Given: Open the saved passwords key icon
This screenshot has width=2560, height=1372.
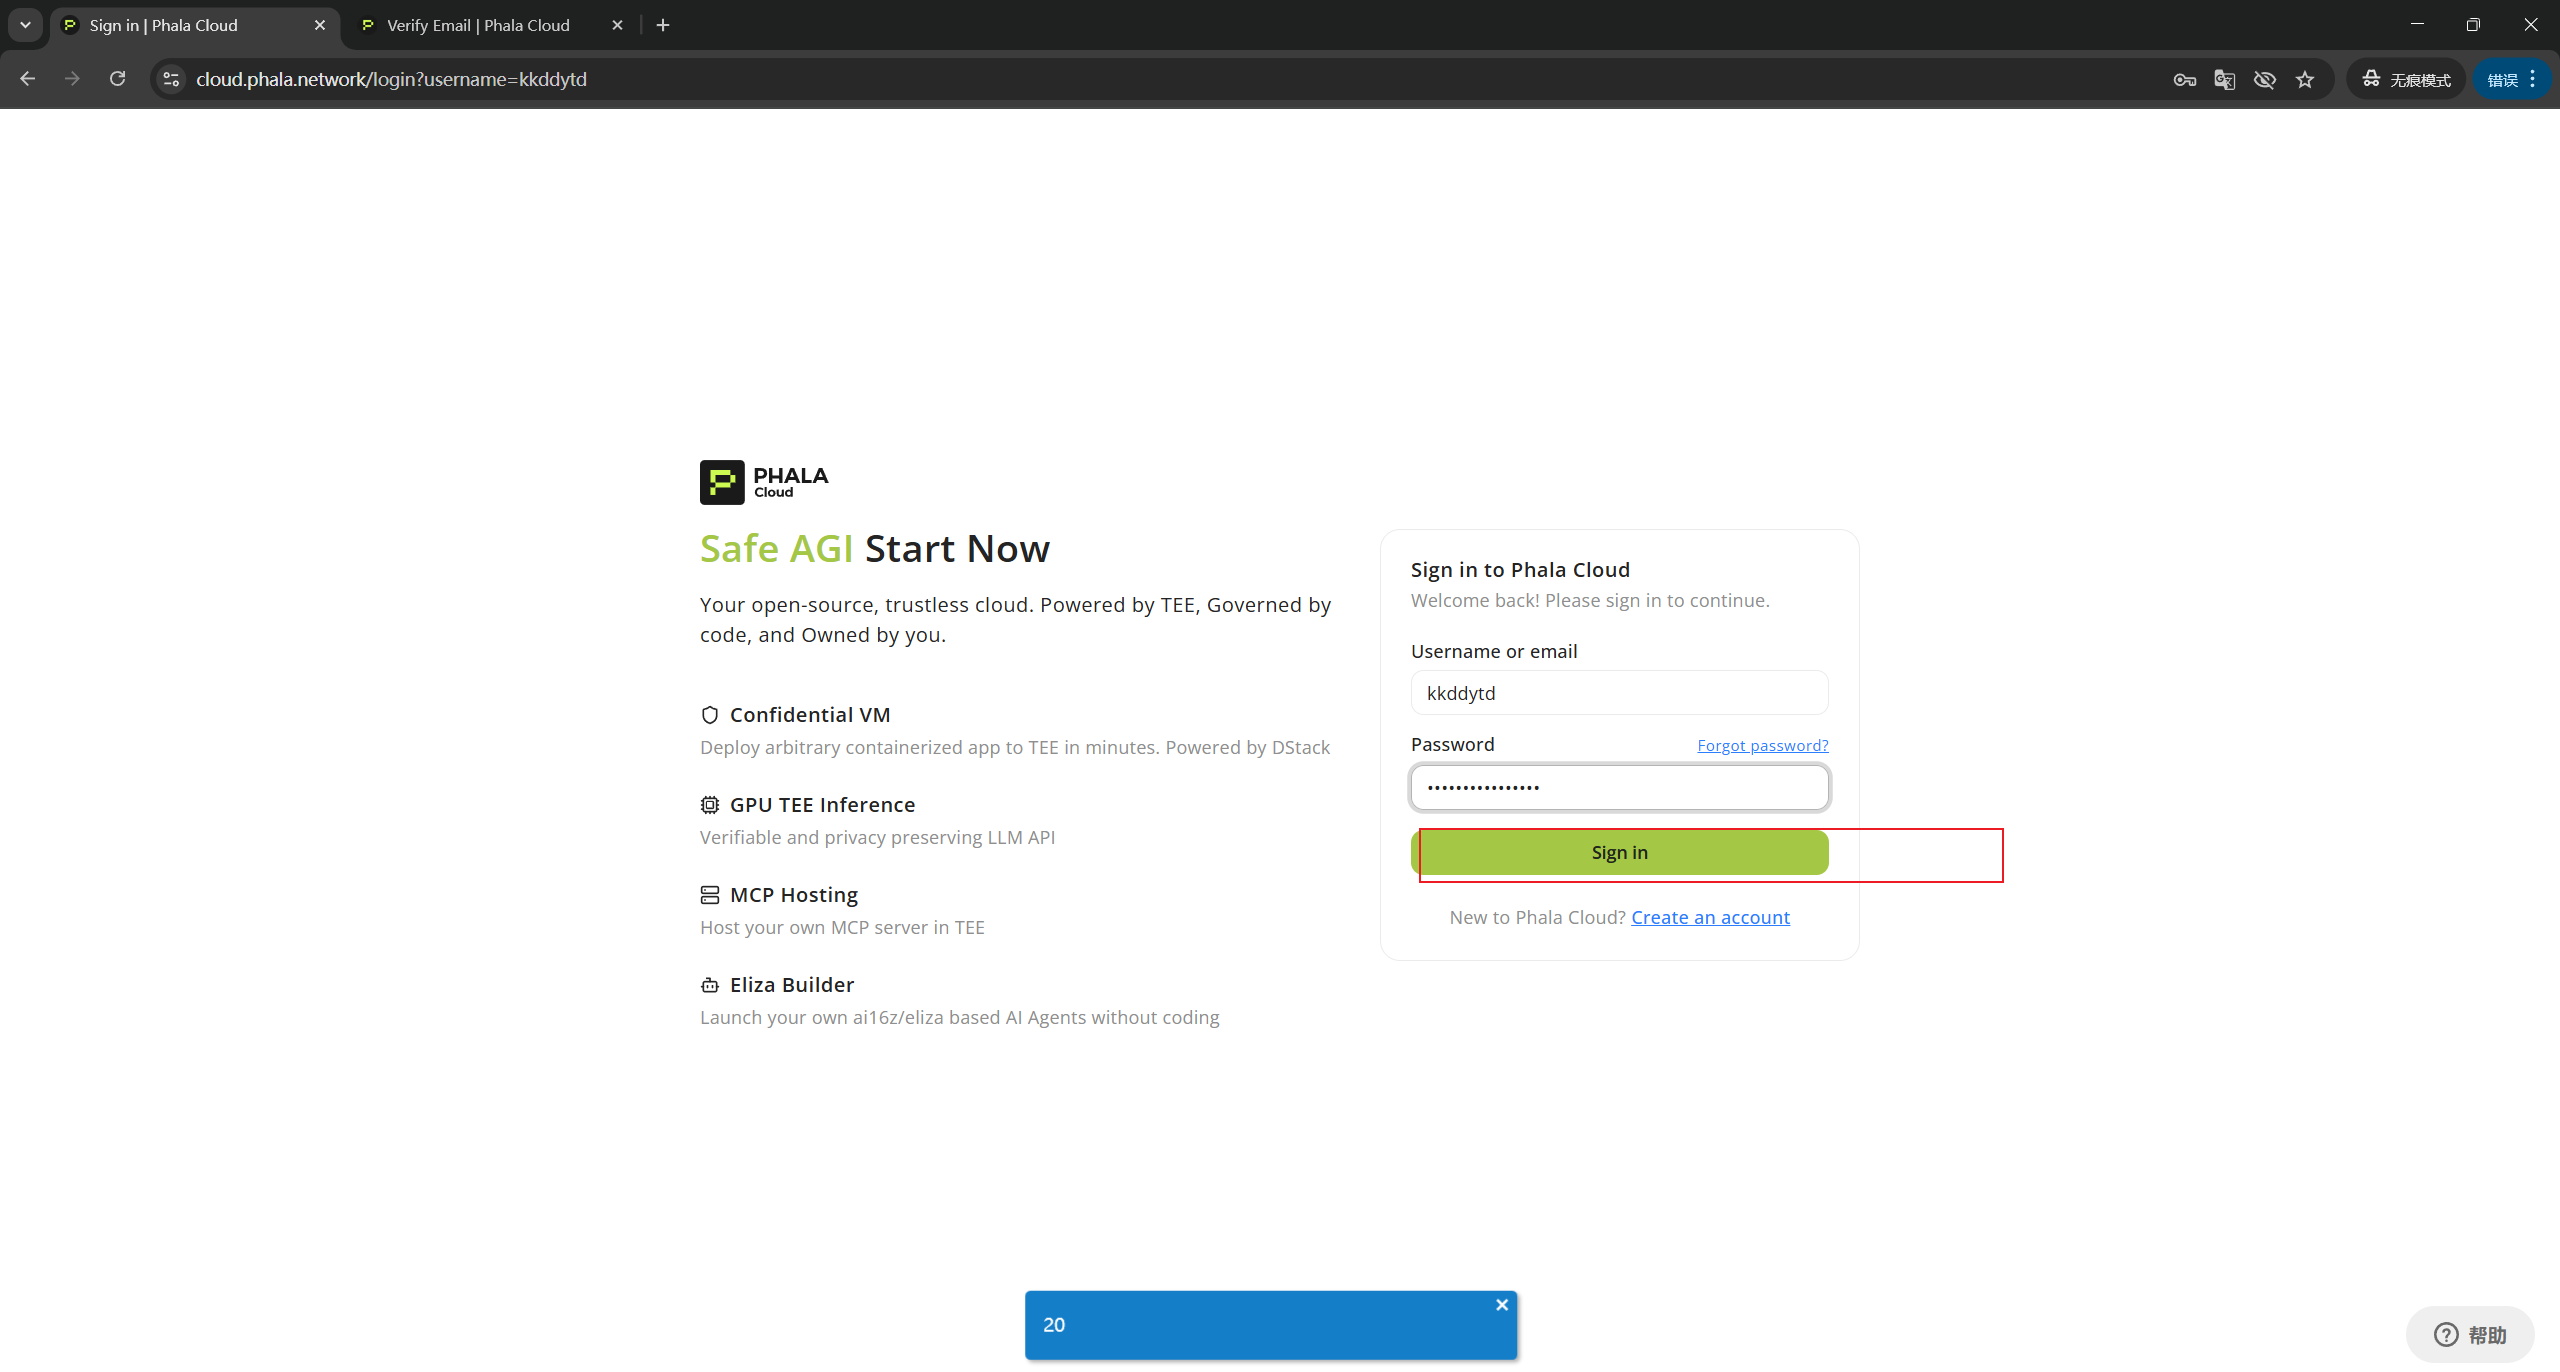Looking at the screenshot, I should pyautogui.click(x=2185, y=80).
